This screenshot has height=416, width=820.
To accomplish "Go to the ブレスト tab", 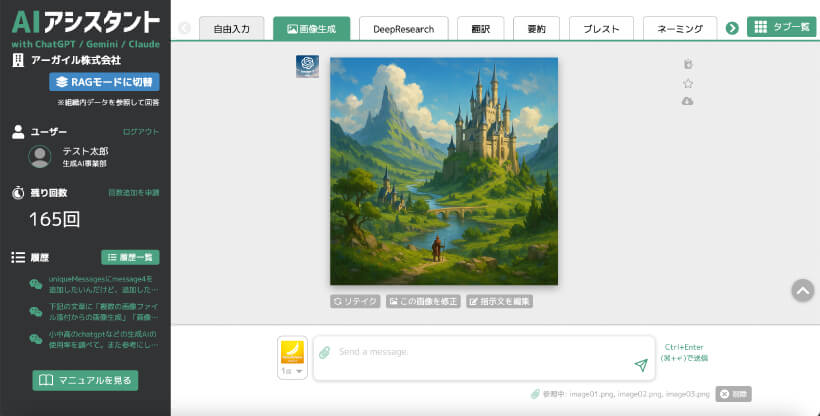I will click(x=601, y=29).
